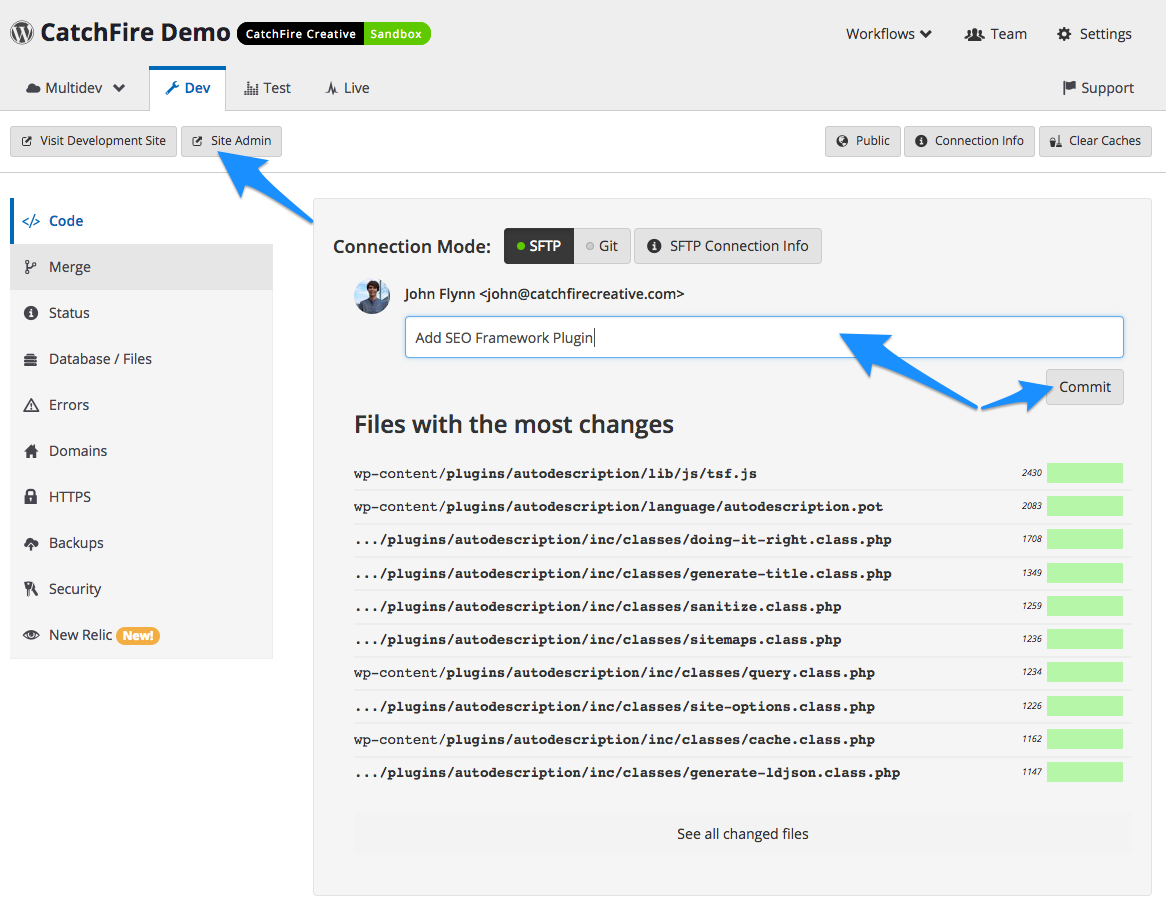This screenshot has height=904, width=1166.
Task: Click the Live pulse icon
Action: [x=332, y=88]
